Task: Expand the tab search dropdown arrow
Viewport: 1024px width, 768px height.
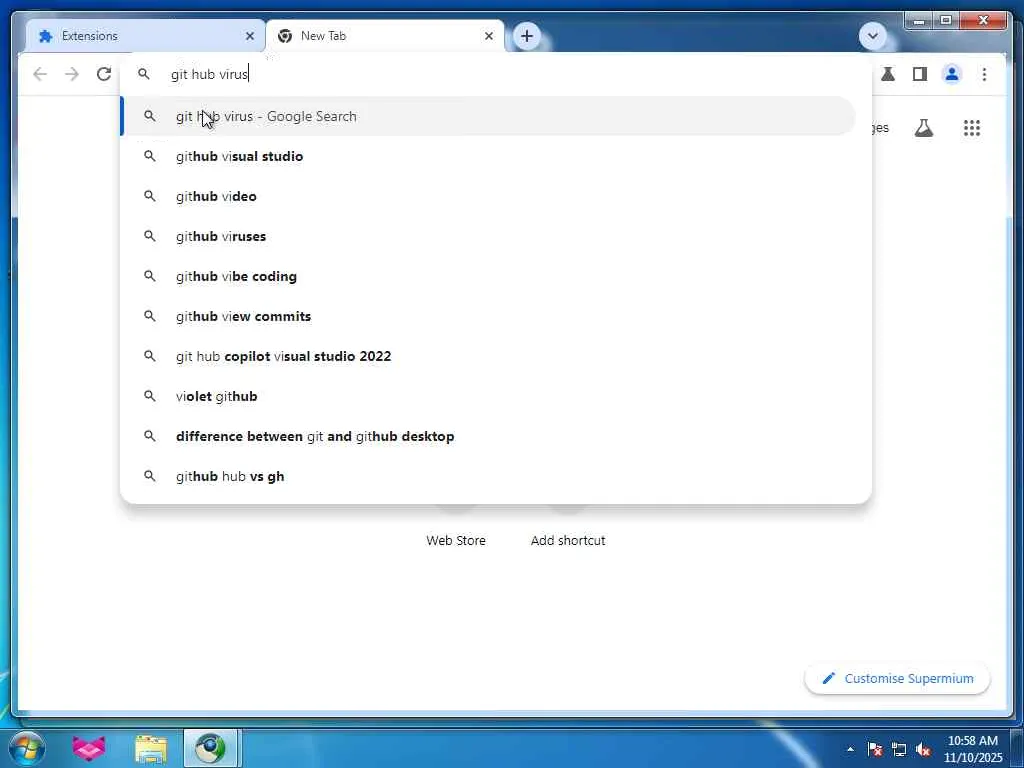Action: 872,36
